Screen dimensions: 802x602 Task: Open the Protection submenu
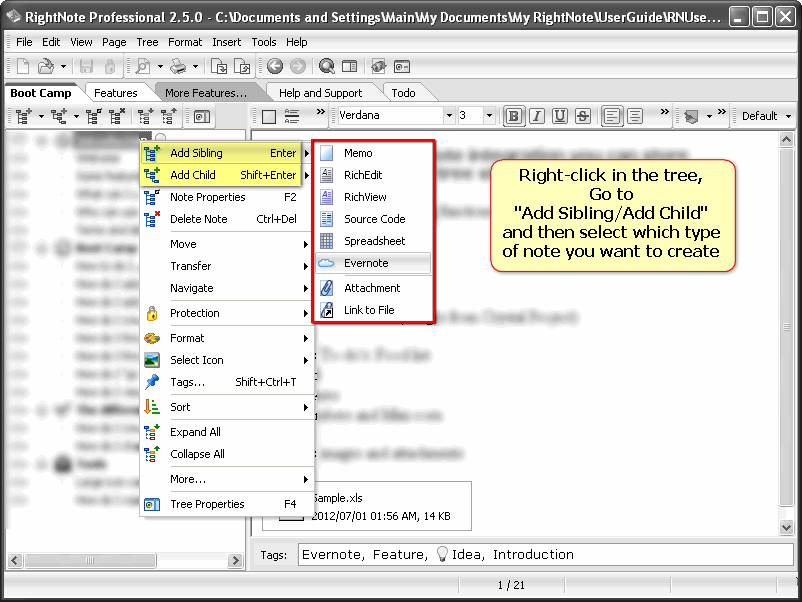(227, 313)
